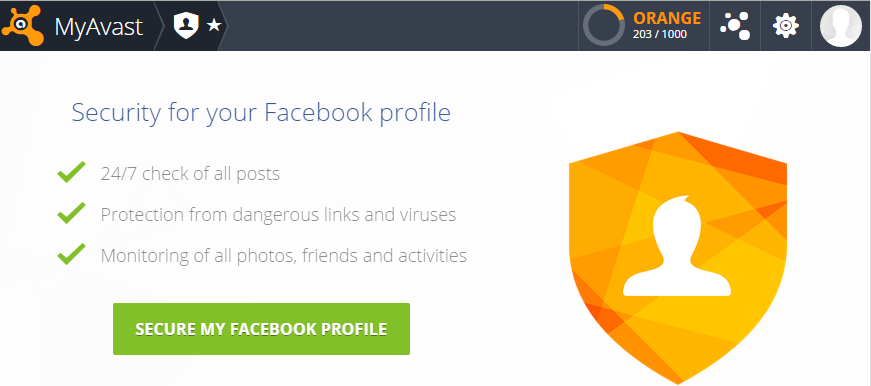
Task: Open settings with the gear icon
Action: [x=786, y=26]
